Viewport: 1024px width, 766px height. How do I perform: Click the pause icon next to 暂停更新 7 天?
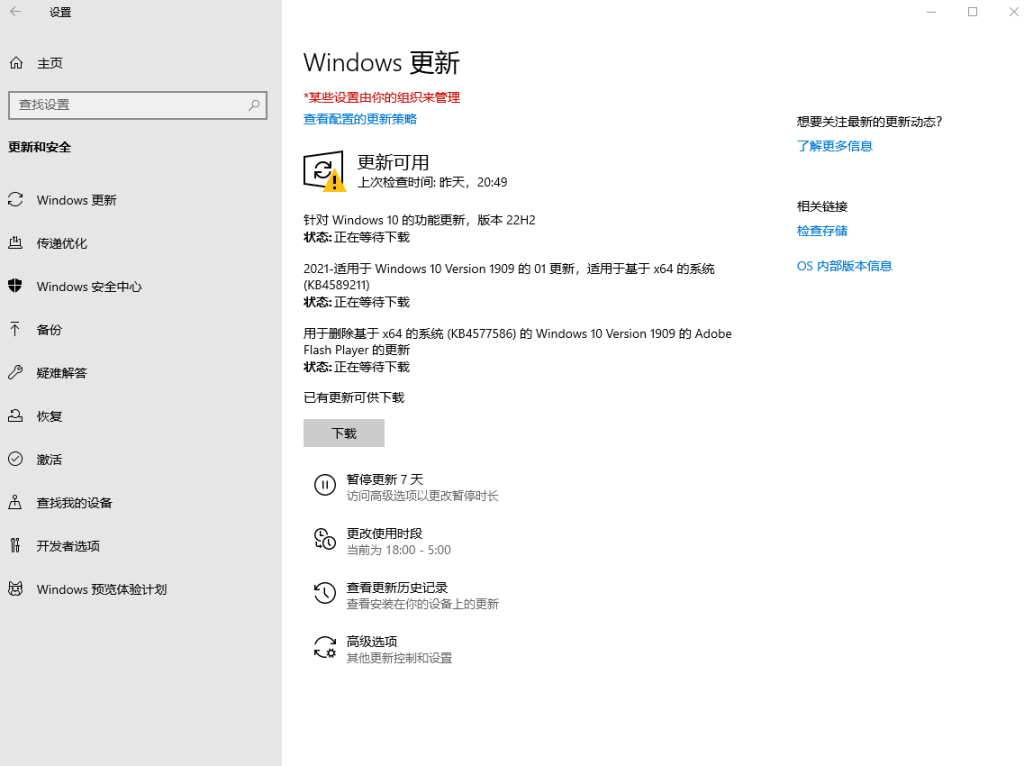click(x=324, y=485)
